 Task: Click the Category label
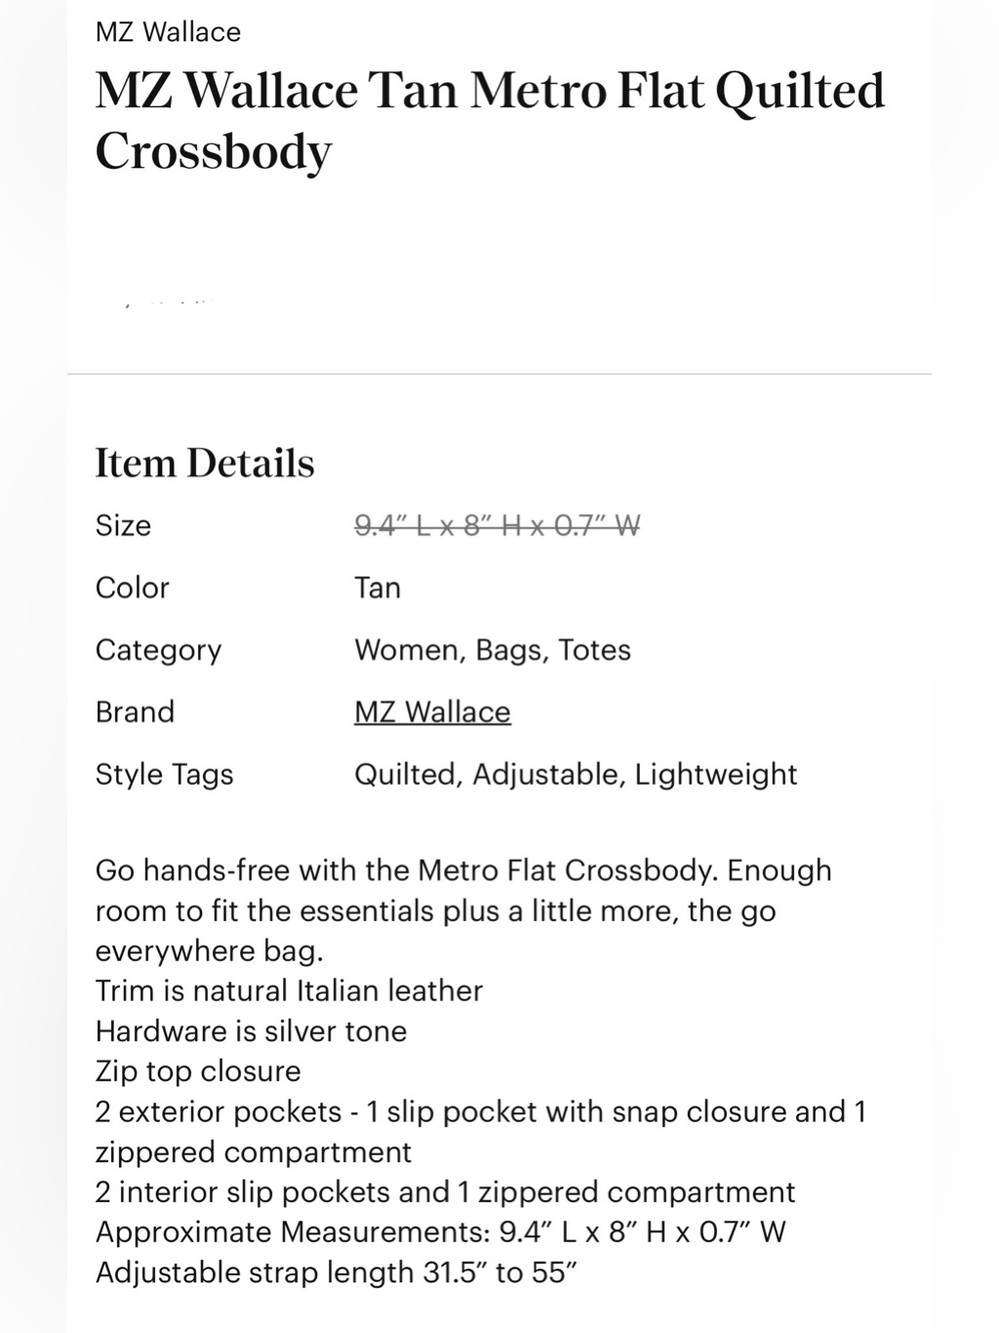click(x=158, y=650)
